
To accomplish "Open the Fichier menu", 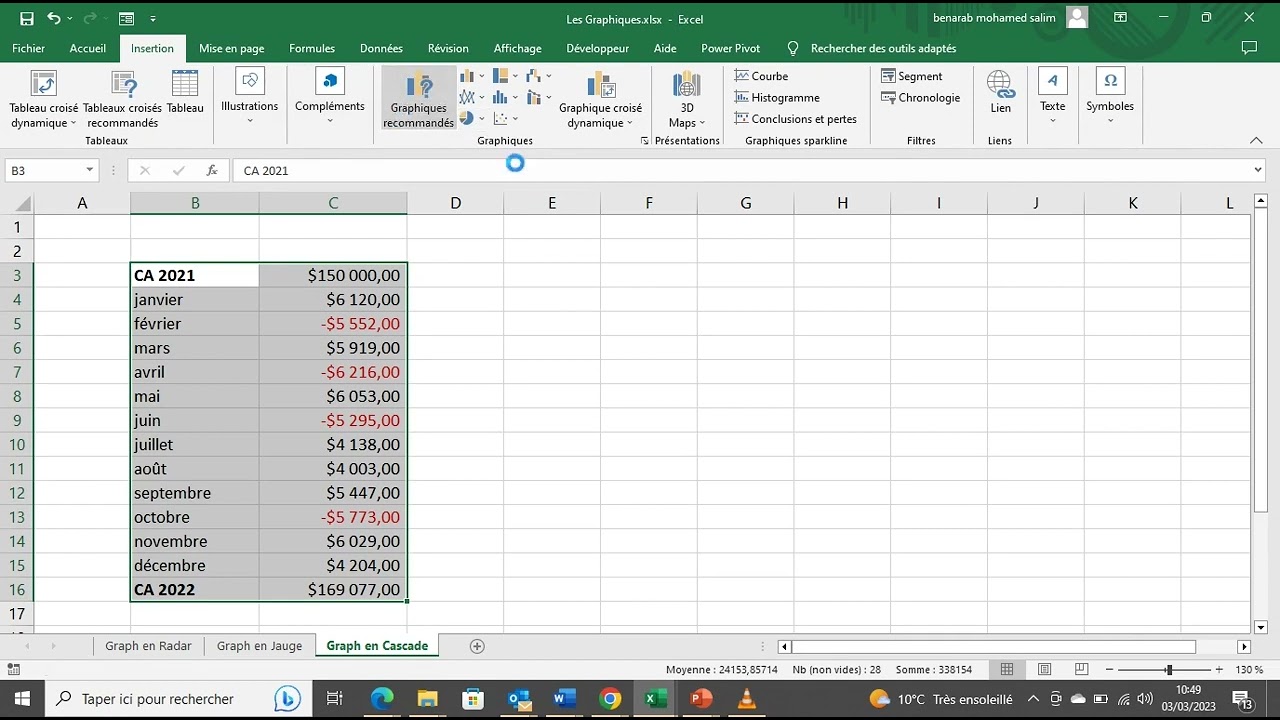I will pos(28,48).
